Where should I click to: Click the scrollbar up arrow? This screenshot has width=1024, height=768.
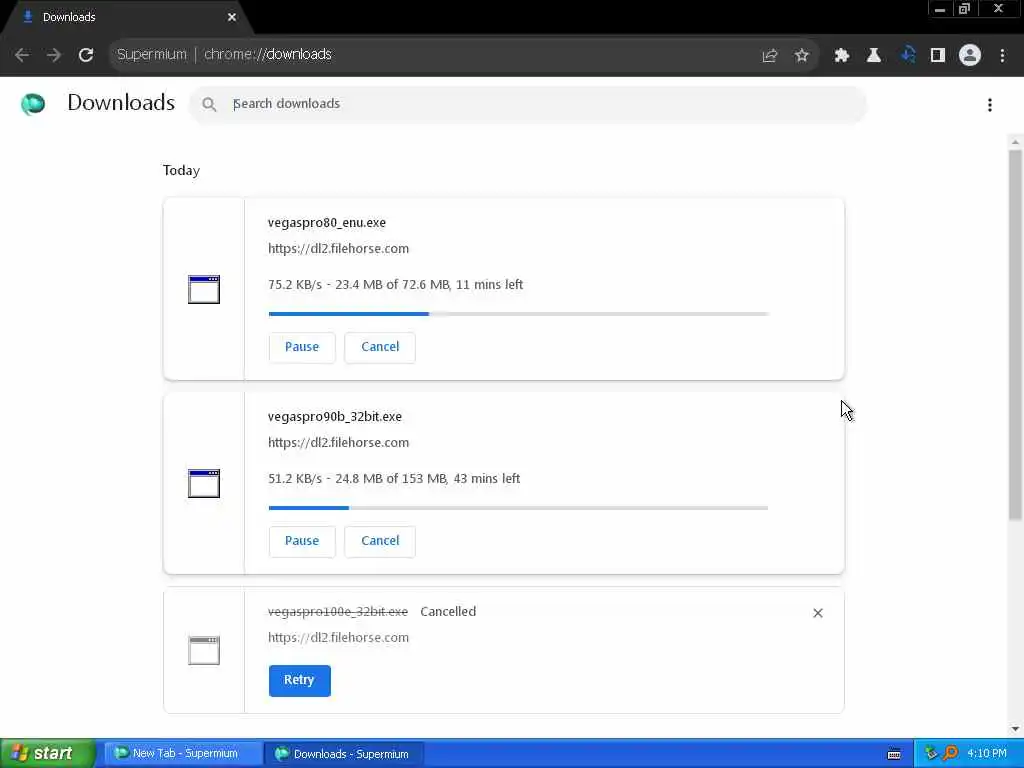click(x=1015, y=142)
